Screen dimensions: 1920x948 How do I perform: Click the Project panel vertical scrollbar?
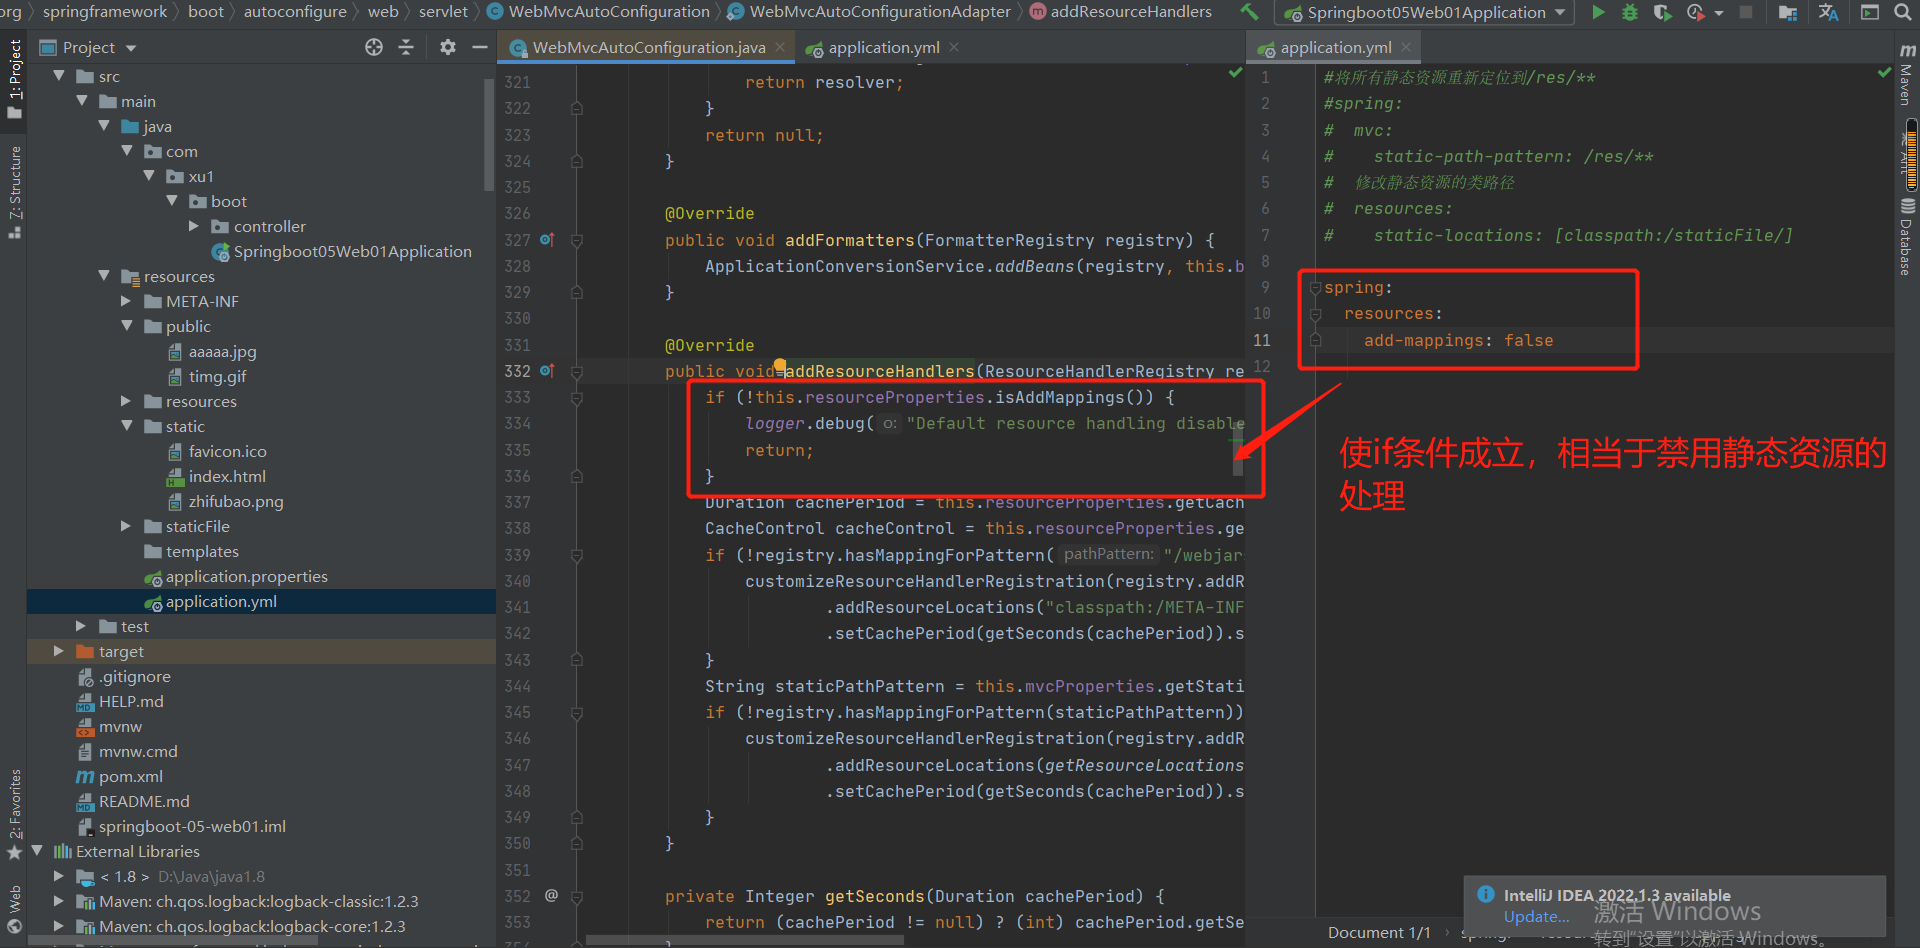tap(489, 133)
